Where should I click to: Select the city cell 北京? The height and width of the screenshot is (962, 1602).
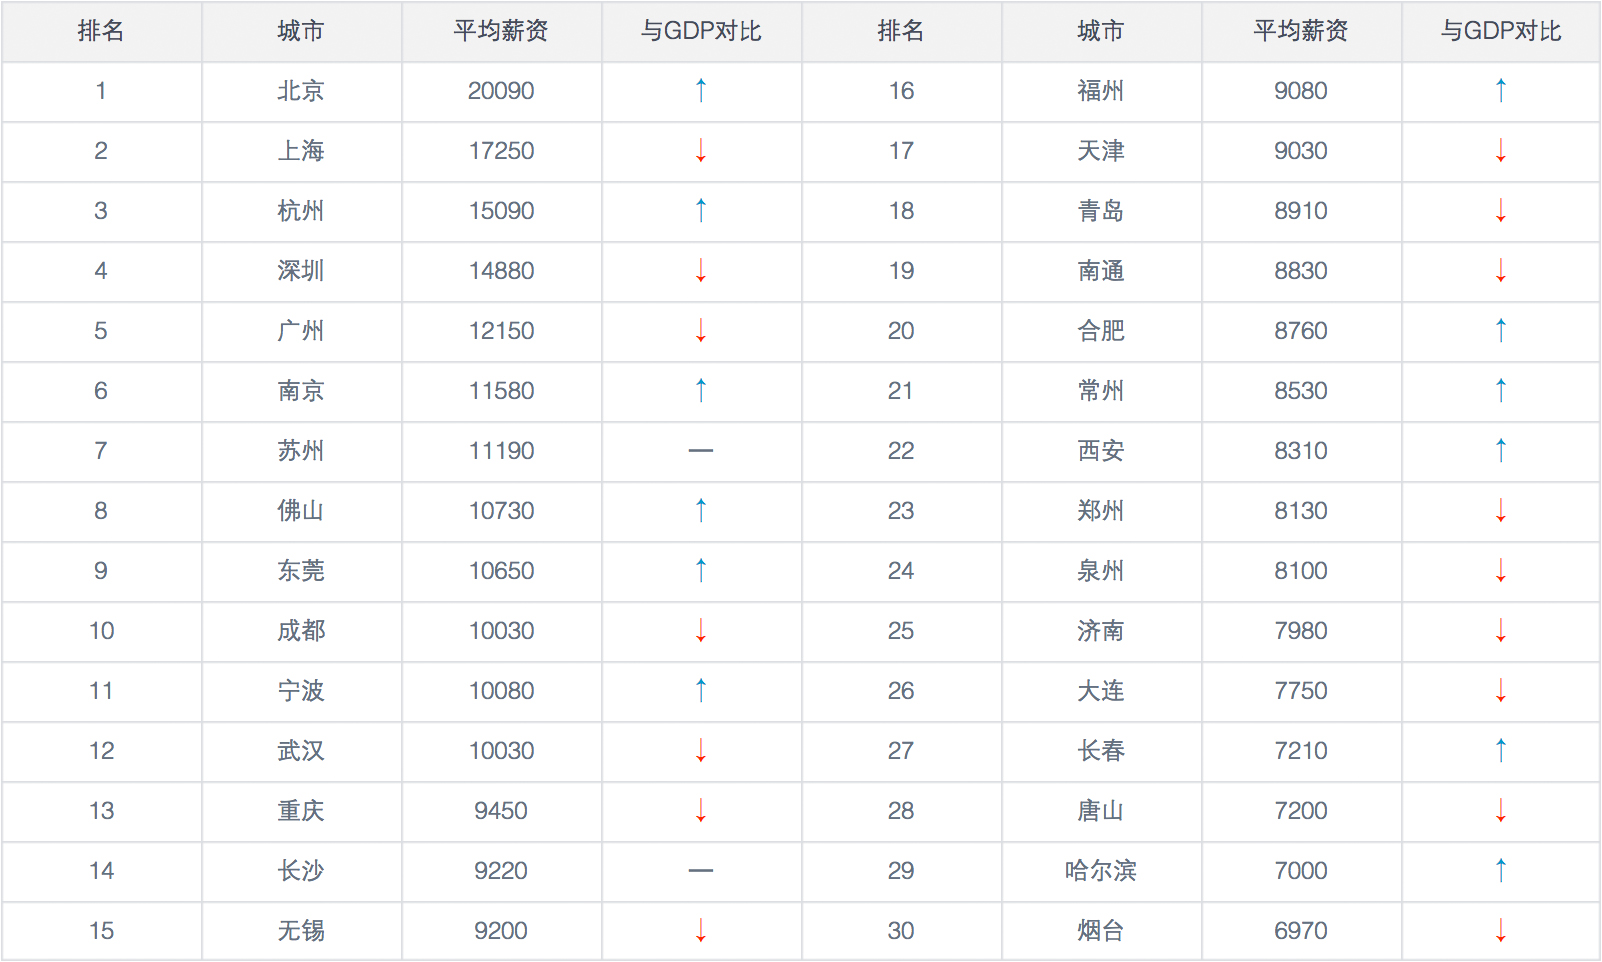pyautogui.click(x=301, y=91)
